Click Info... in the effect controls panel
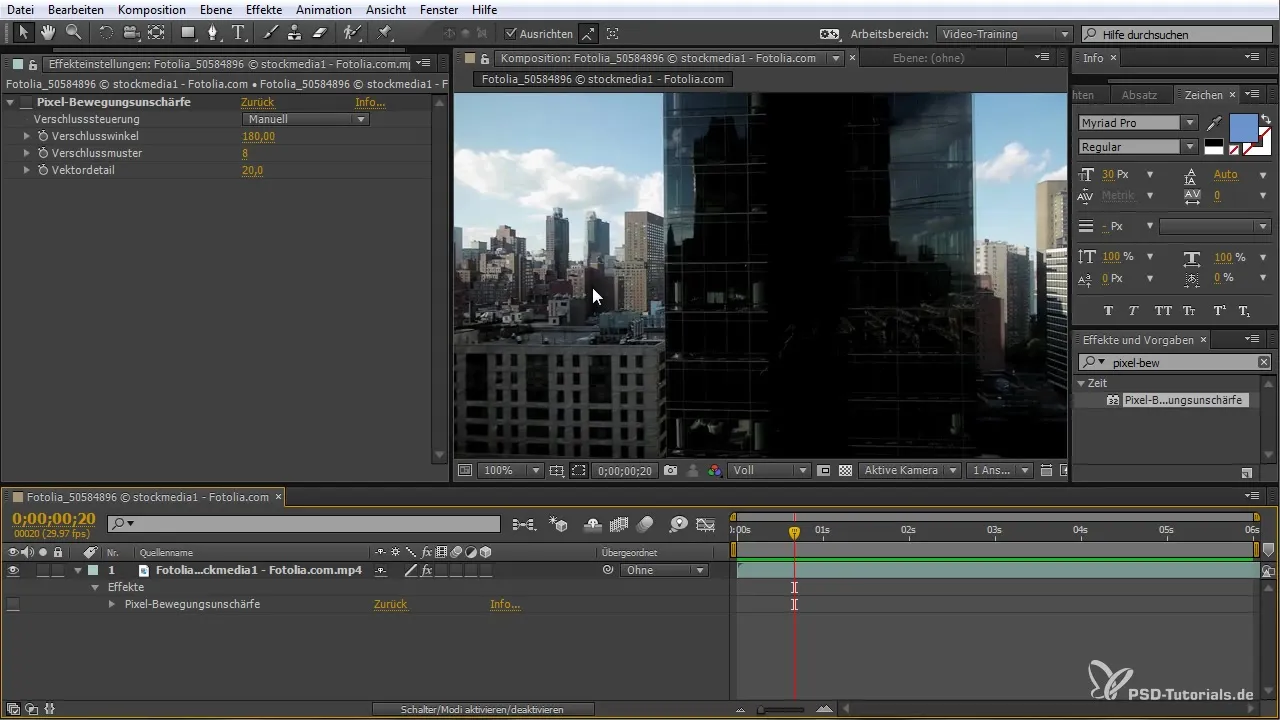 370,102
